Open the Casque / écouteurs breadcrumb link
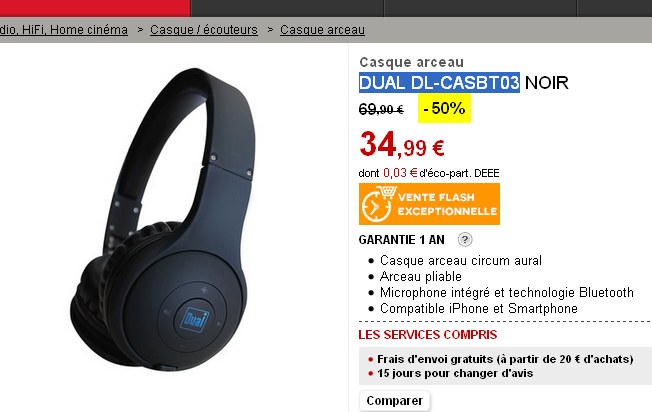Viewport: 652px width, 412px height. [x=204, y=30]
